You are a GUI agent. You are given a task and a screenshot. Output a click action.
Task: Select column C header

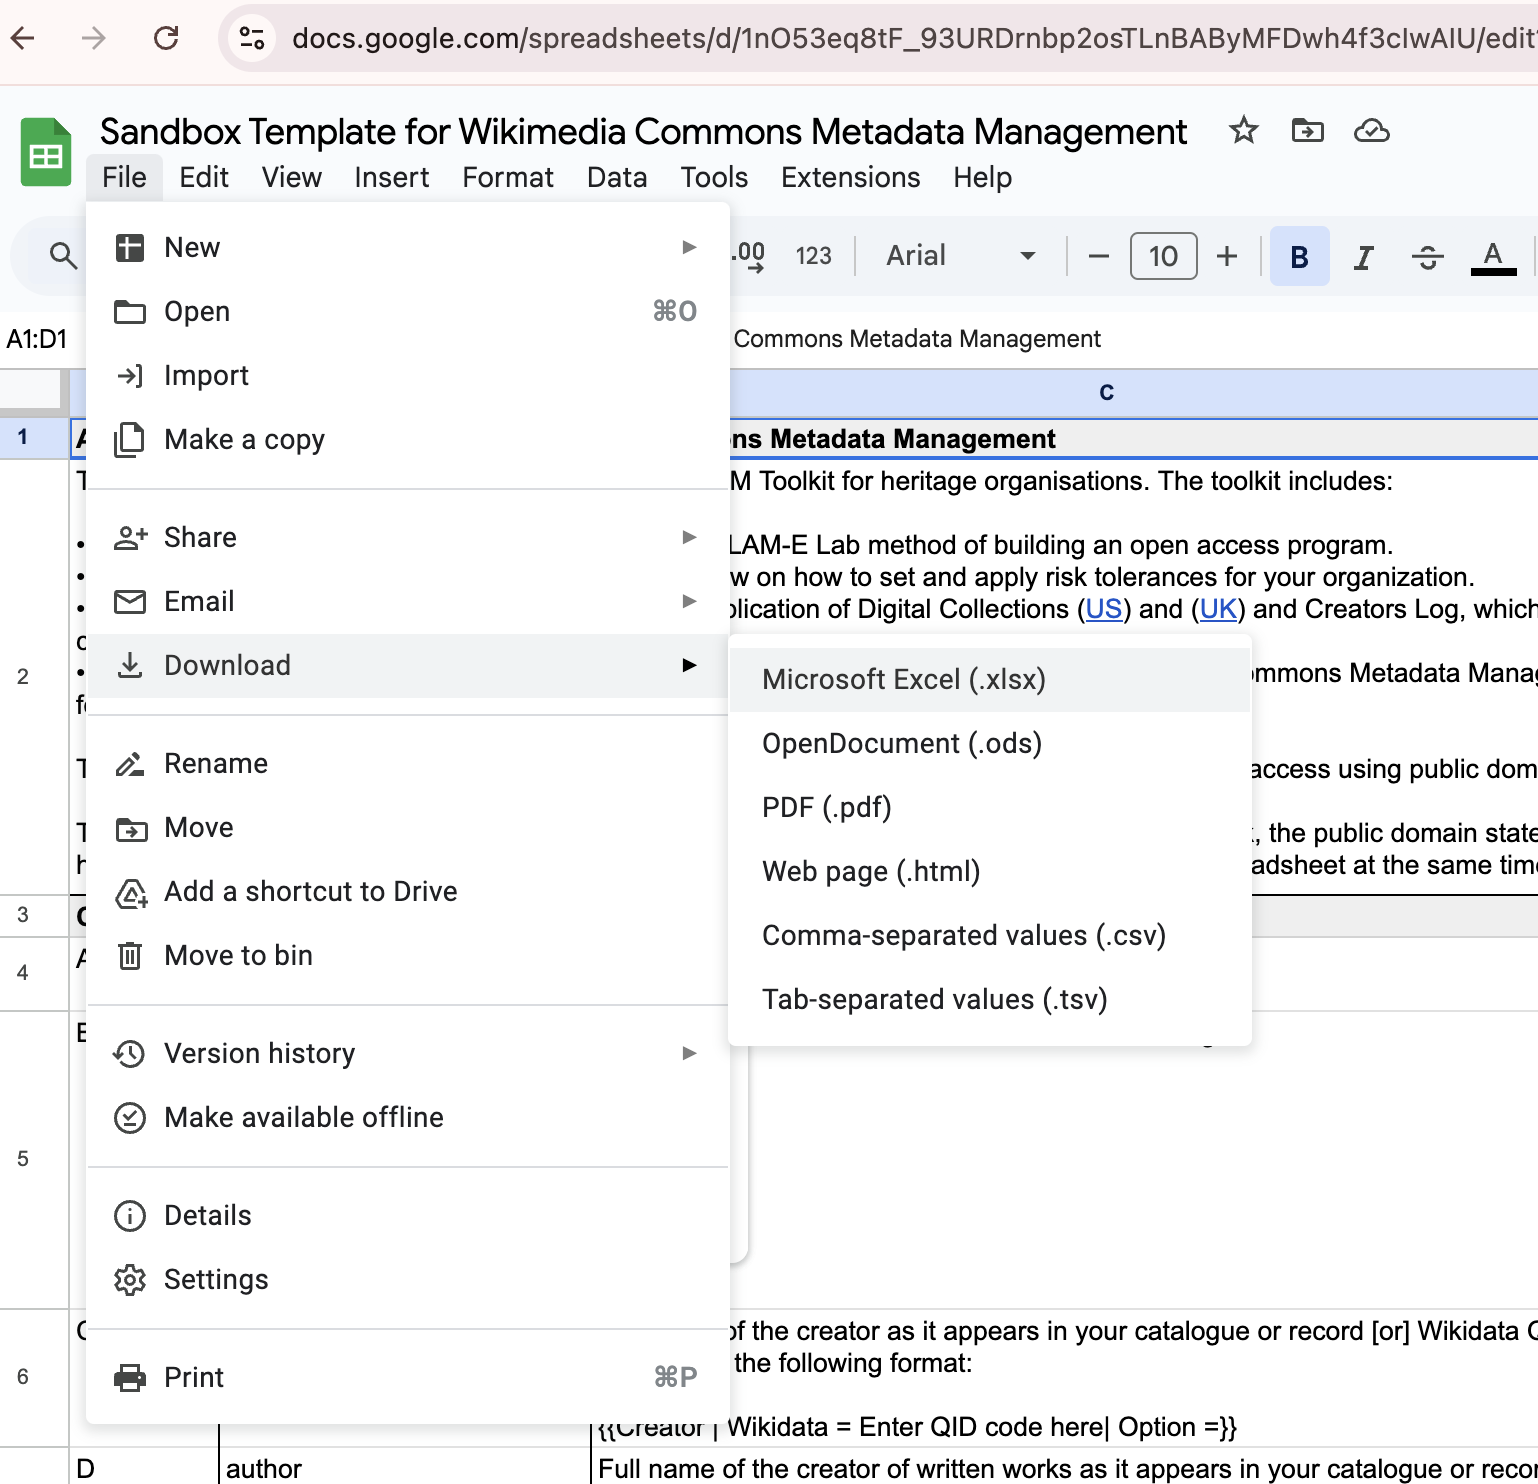tap(1106, 392)
